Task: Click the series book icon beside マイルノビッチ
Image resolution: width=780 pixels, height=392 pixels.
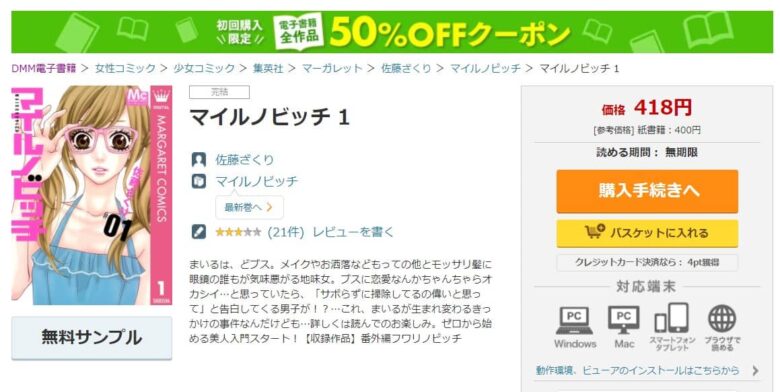Action: [198, 181]
